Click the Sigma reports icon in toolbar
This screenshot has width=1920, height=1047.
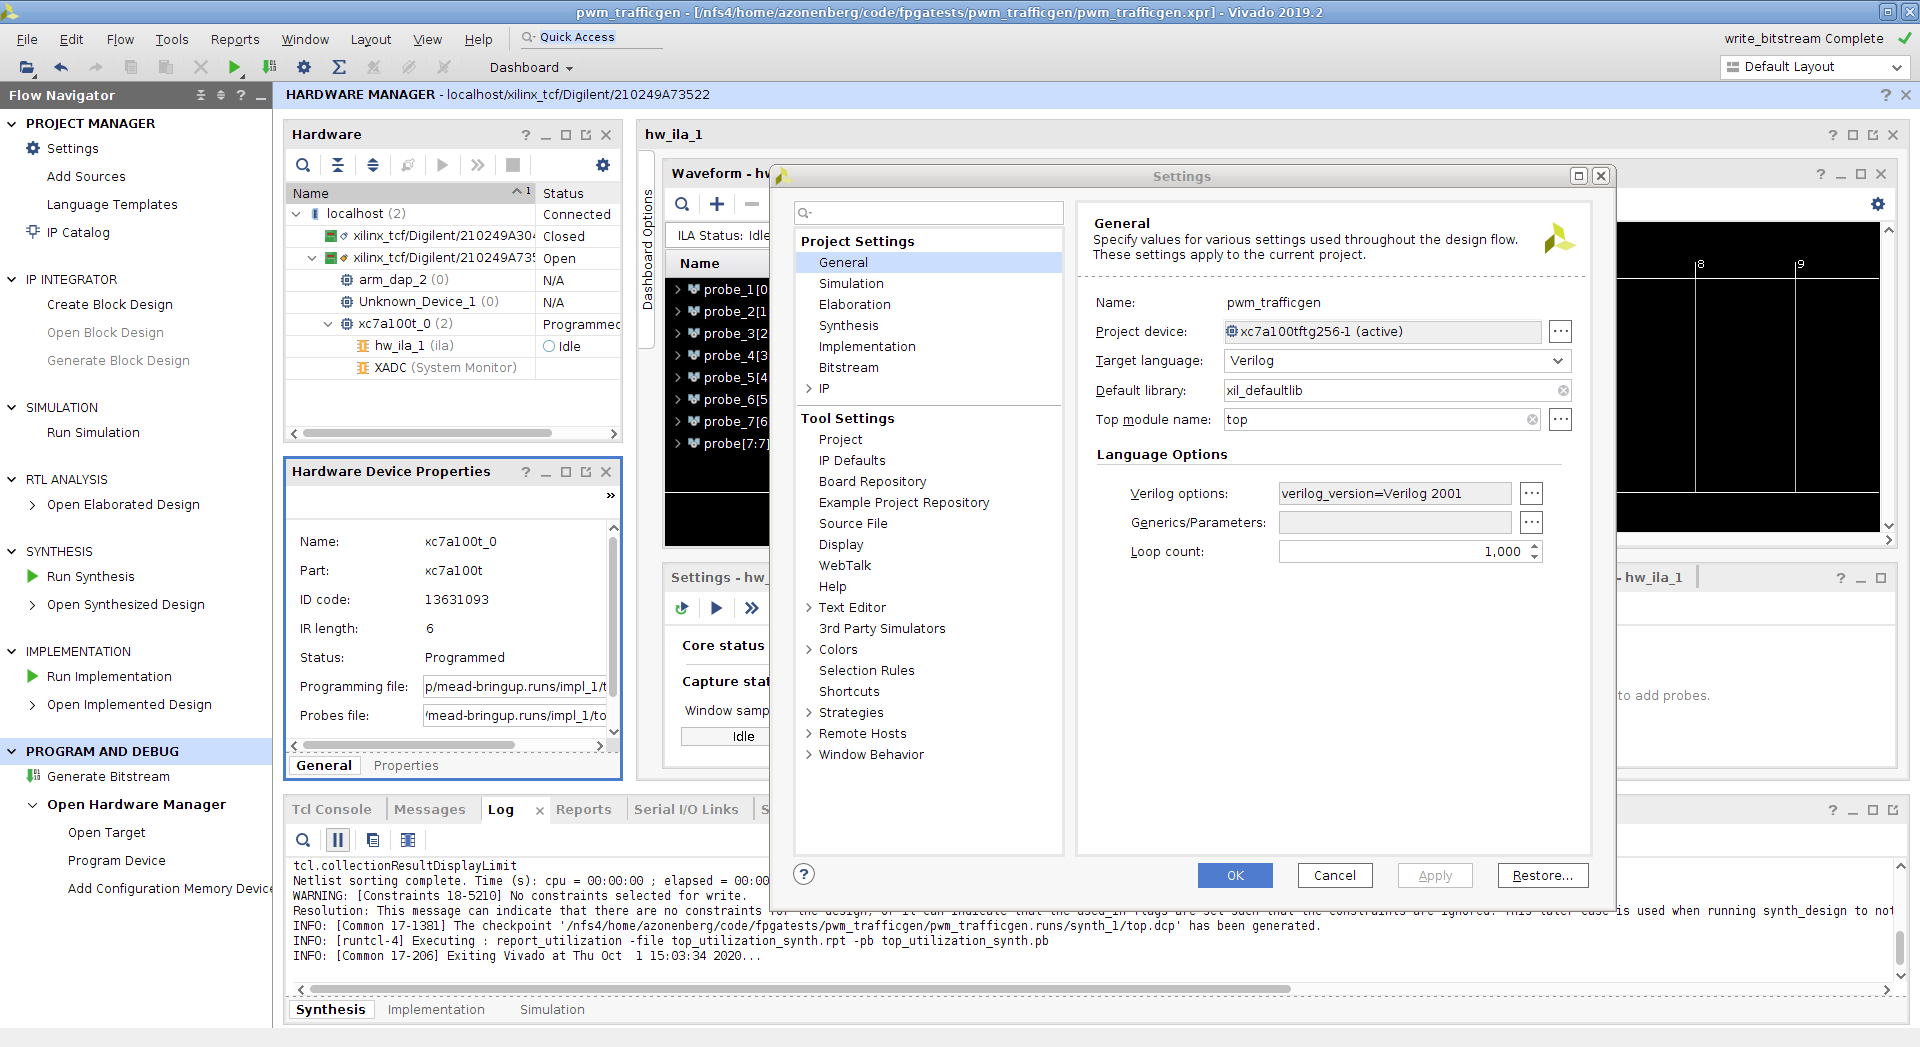point(339,67)
